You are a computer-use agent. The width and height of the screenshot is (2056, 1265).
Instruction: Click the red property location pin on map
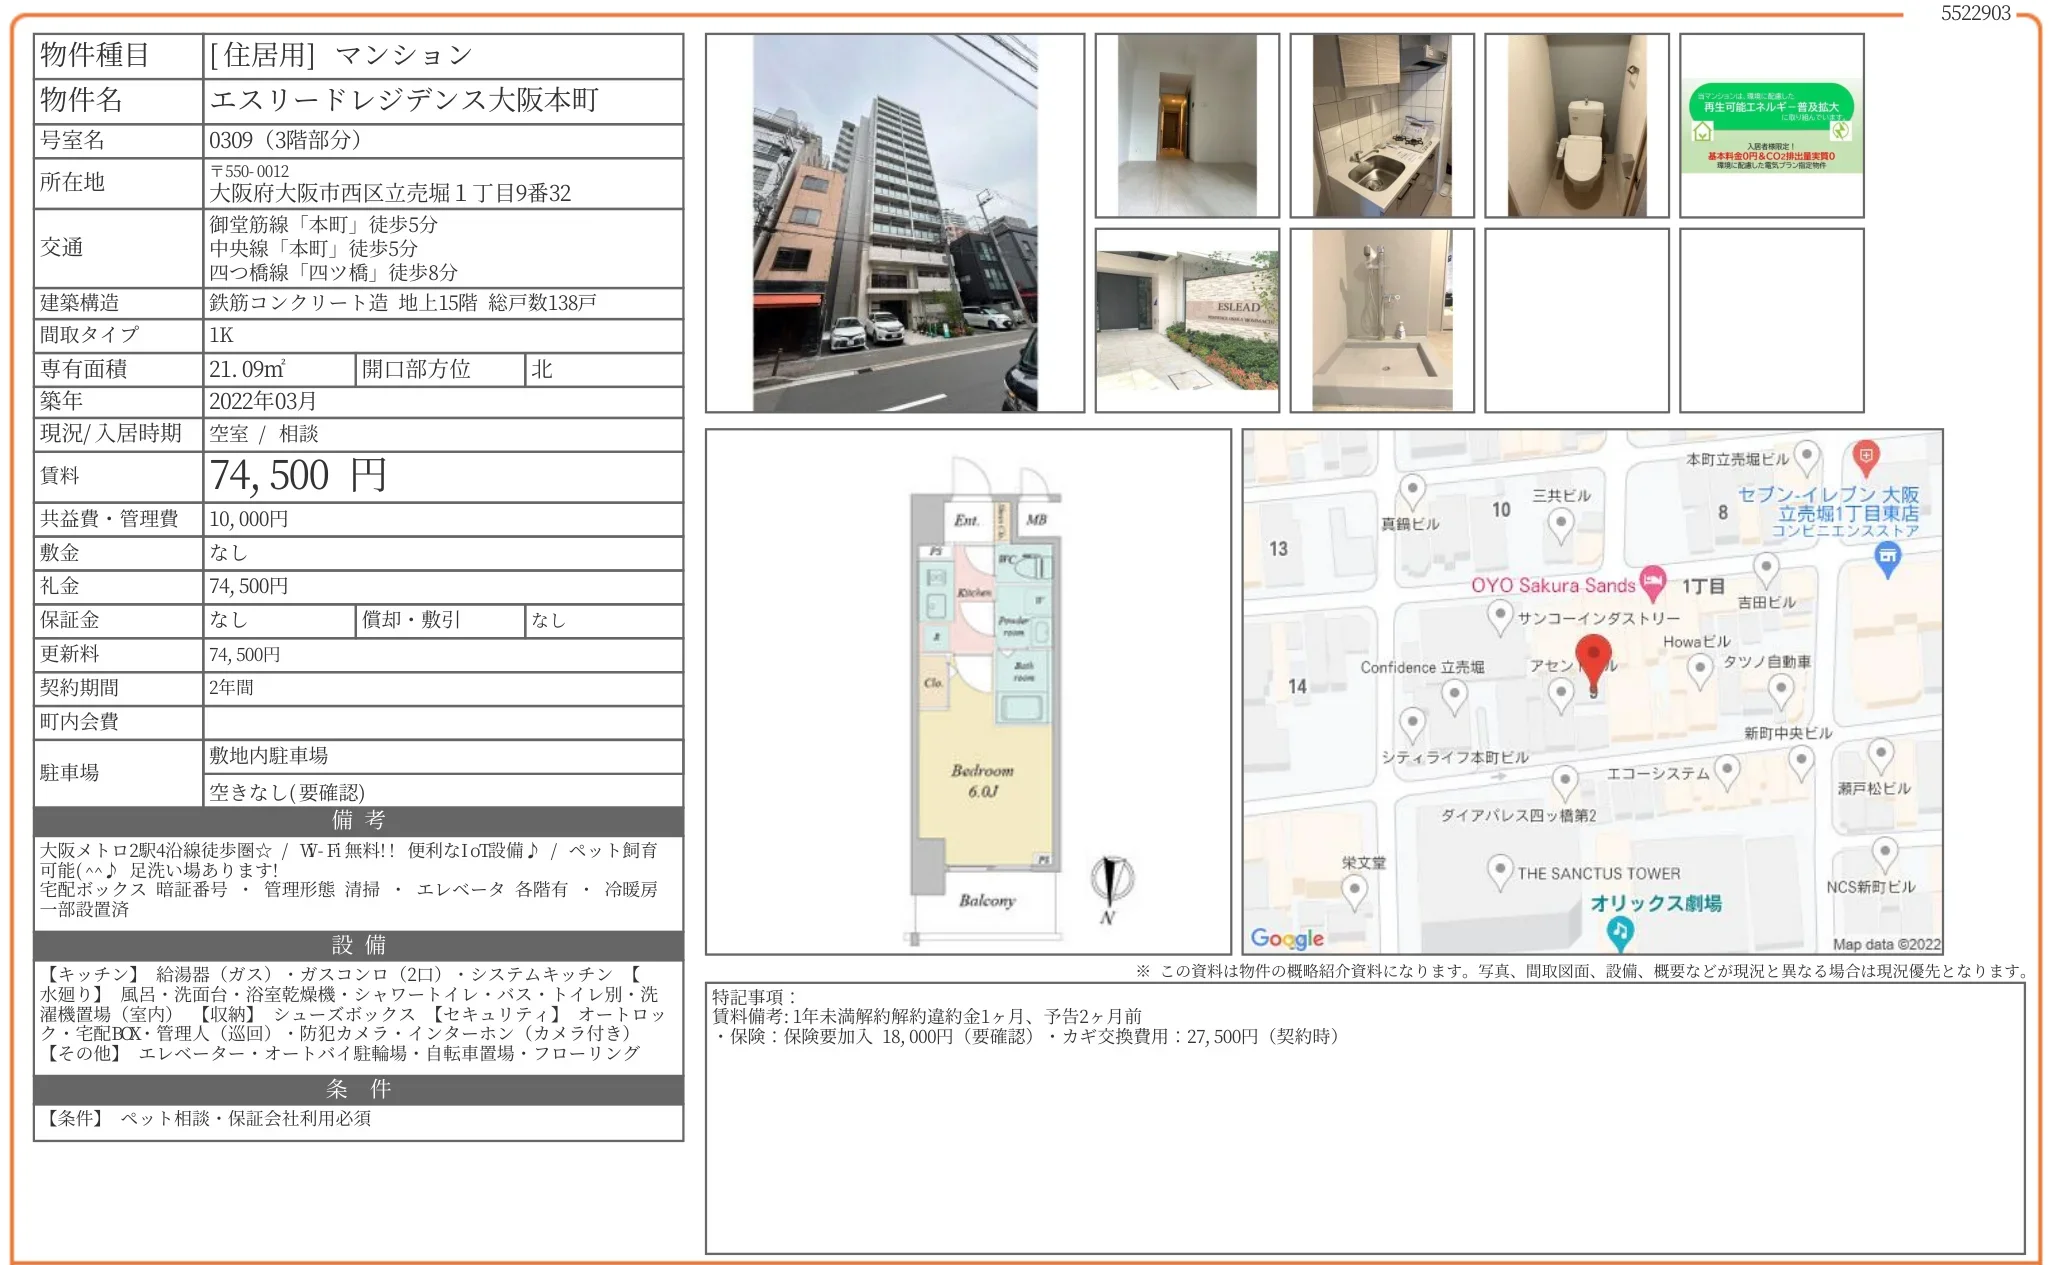pos(1595,652)
